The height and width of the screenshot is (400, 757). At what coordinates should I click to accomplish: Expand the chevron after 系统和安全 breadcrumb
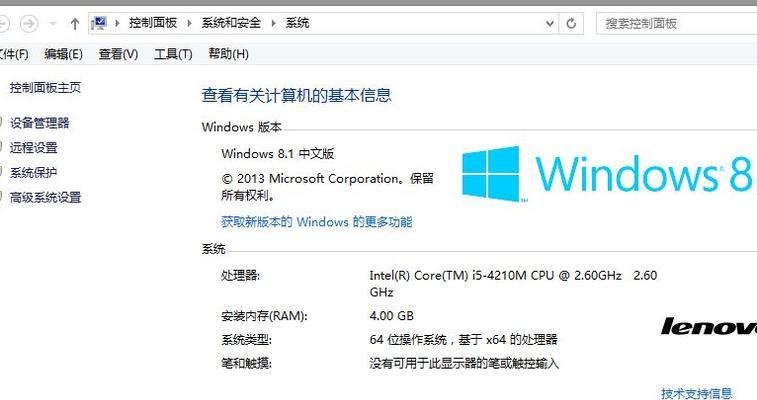pyautogui.click(x=273, y=23)
